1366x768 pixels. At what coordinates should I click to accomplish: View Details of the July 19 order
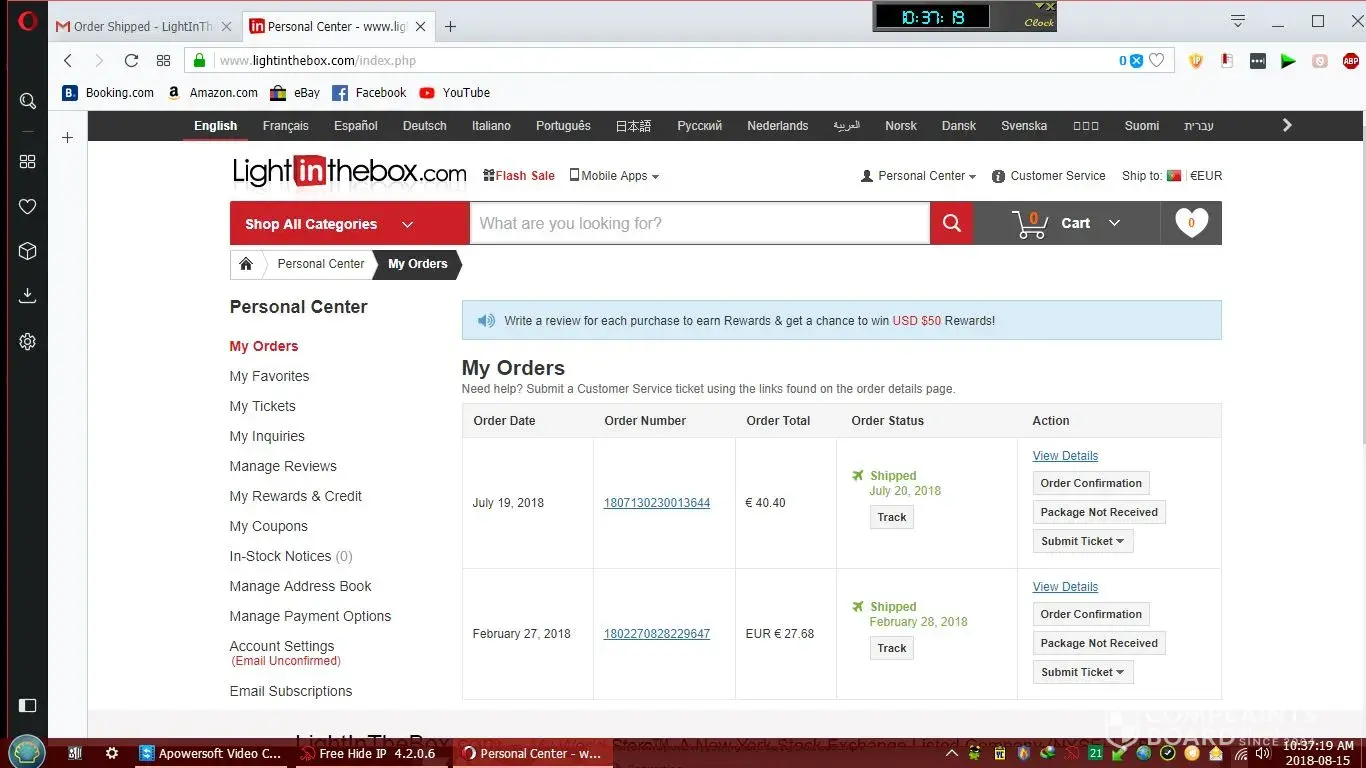1065,456
